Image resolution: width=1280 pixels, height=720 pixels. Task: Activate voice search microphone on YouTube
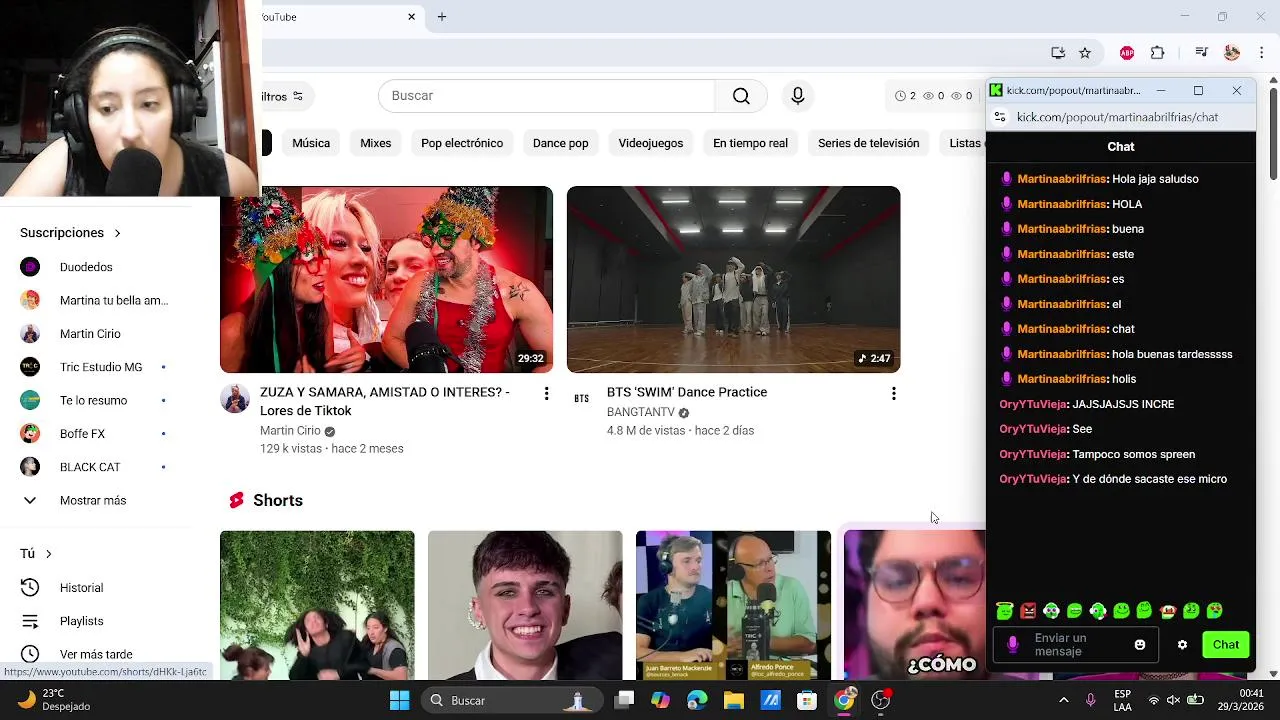pyautogui.click(x=798, y=96)
